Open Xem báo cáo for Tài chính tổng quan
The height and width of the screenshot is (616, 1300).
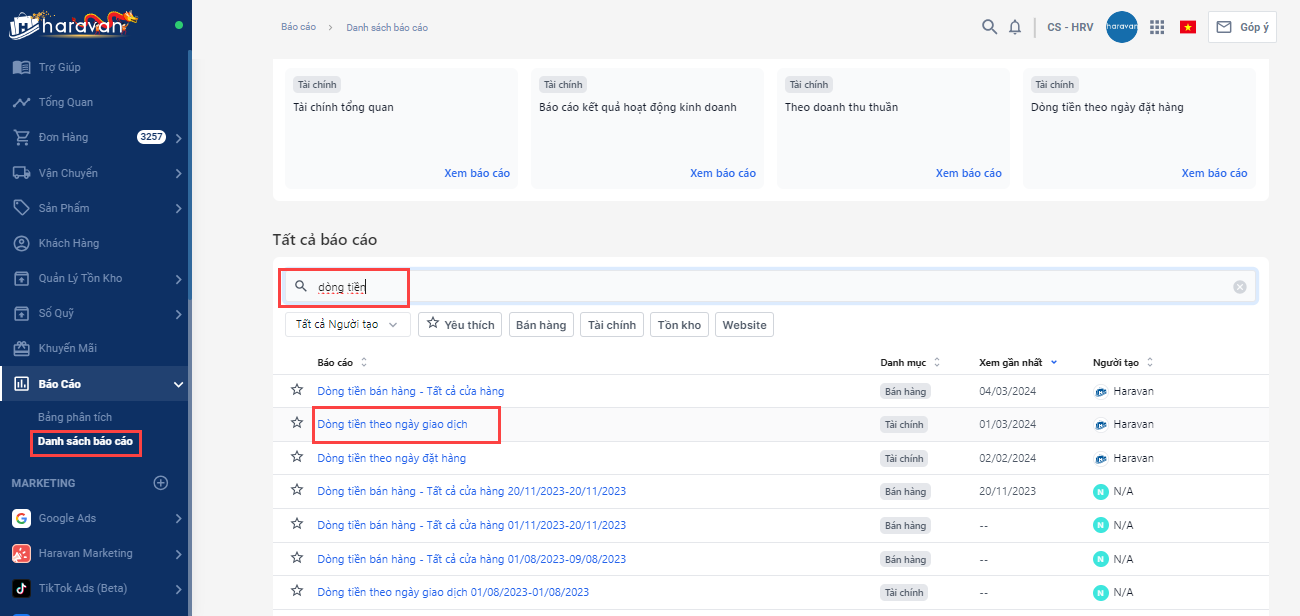[x=476, y=173]
